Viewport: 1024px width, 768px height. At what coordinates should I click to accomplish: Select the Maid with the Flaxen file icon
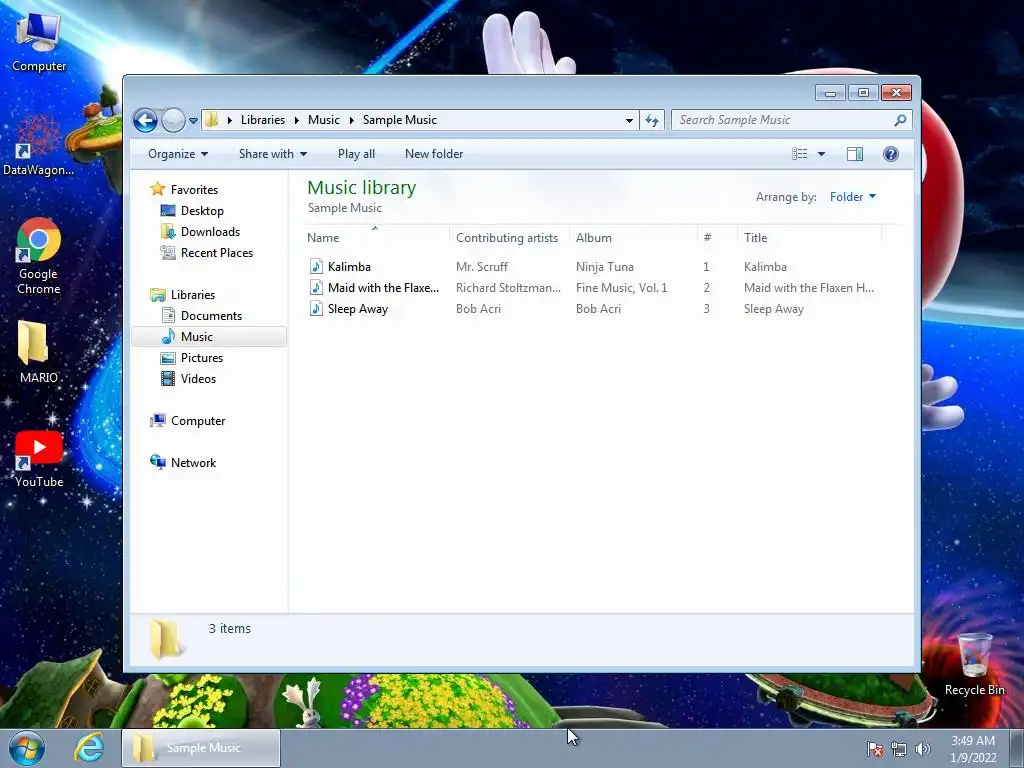click(316, 287)
